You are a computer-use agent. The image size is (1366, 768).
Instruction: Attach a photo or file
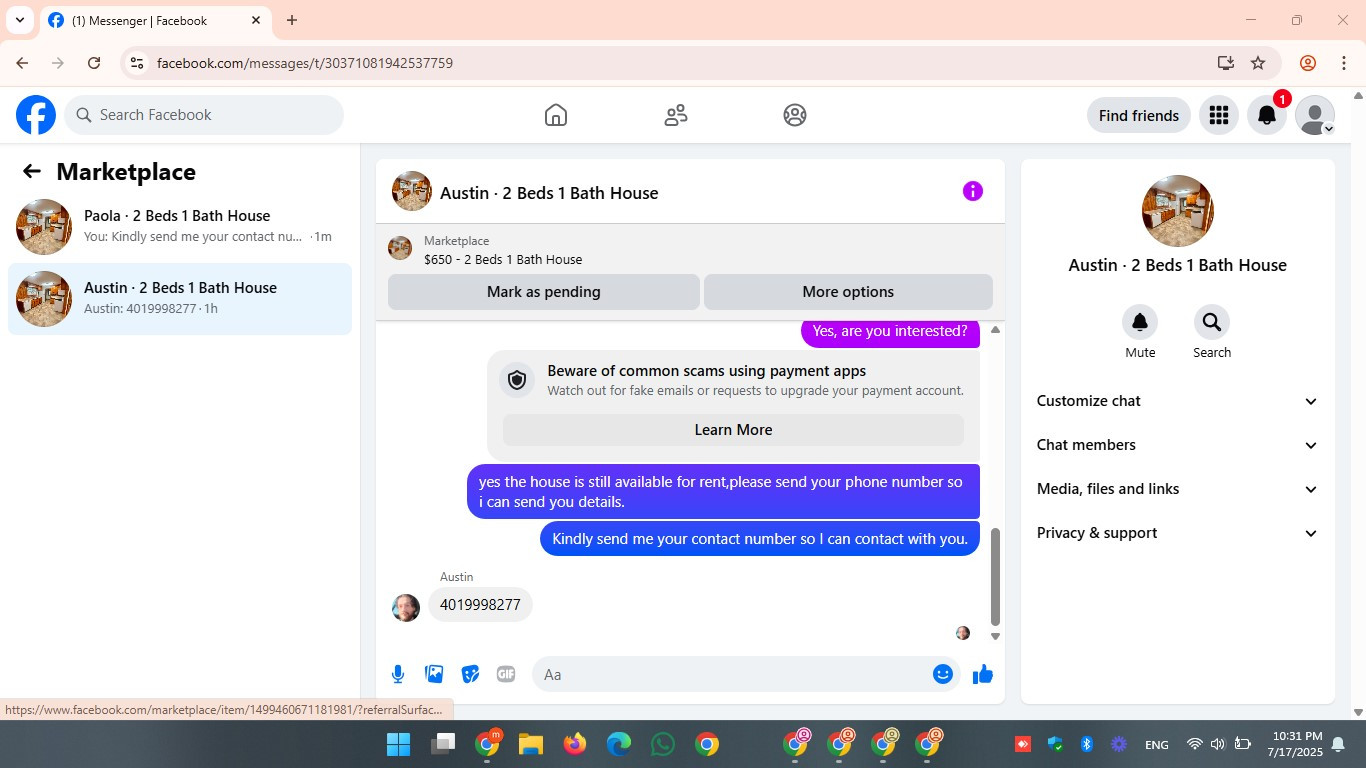pyautogui.click(x=434, y=674)
